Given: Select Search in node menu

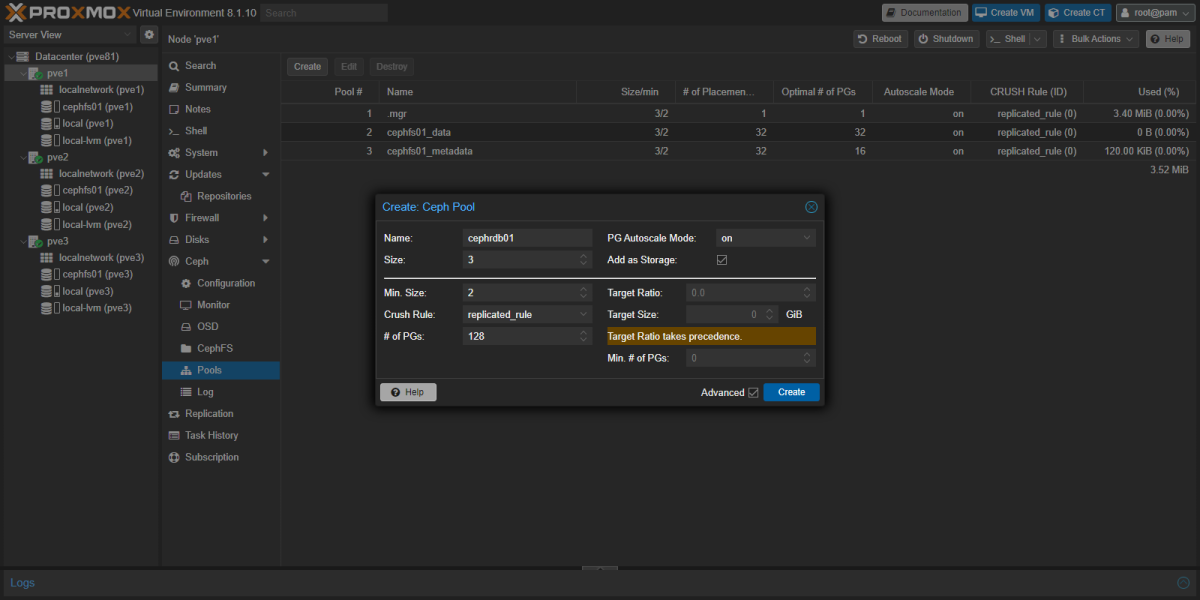Looking at the screenshot, I should click(200, 66).
